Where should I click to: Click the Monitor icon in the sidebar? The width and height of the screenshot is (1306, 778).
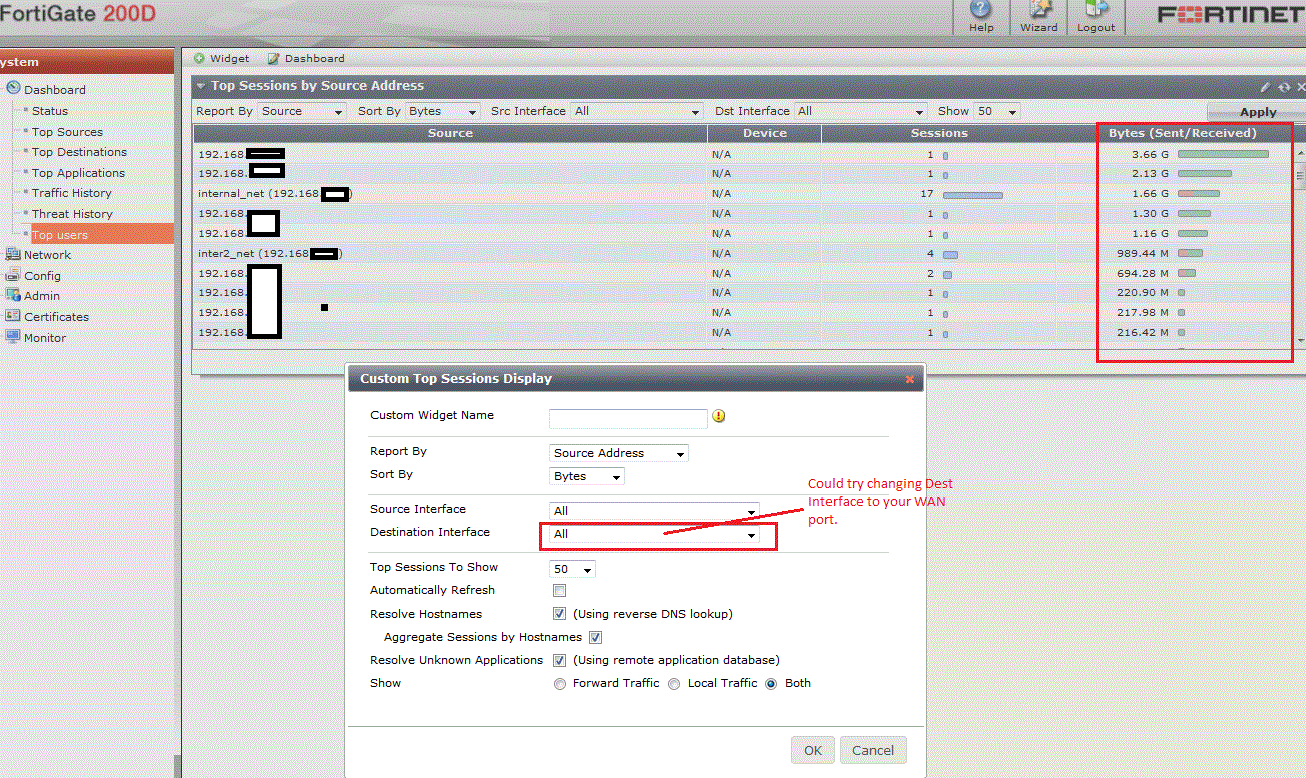[13, 337]
